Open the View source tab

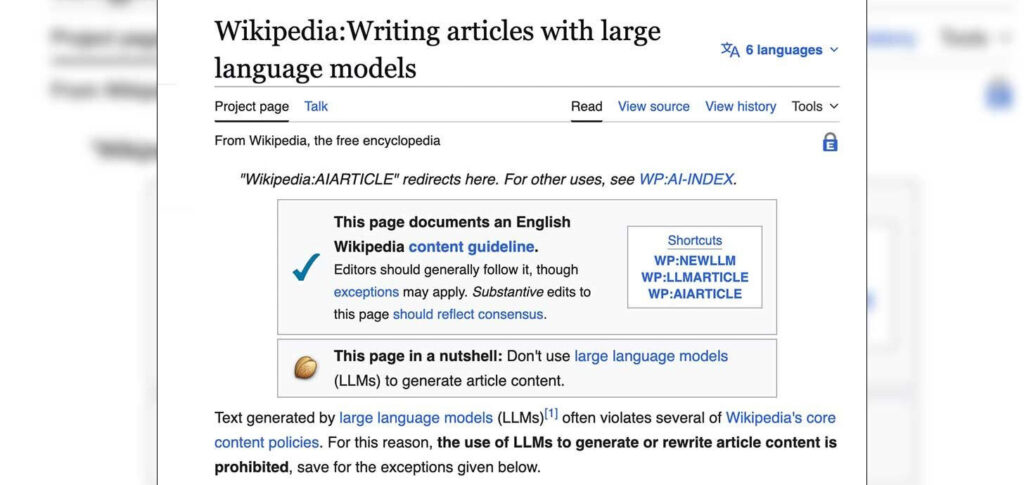point(654,106)
